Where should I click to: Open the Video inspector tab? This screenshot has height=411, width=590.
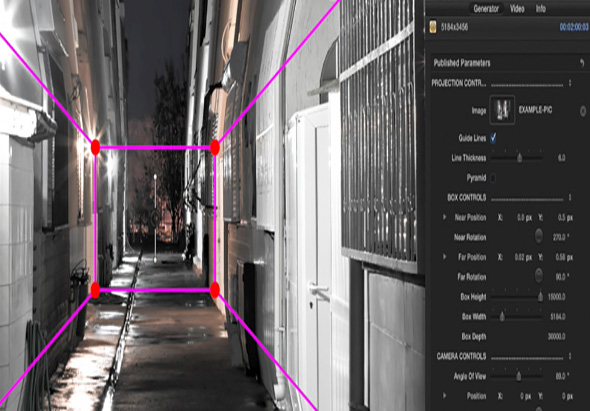click(x=517, y=8)
